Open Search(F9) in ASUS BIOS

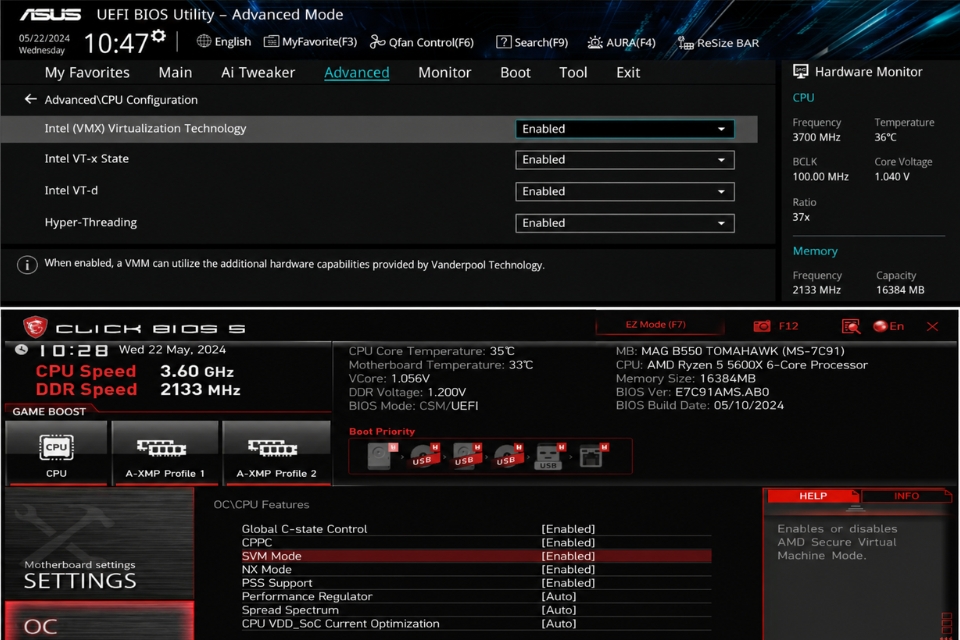click(x=532, y=42)
